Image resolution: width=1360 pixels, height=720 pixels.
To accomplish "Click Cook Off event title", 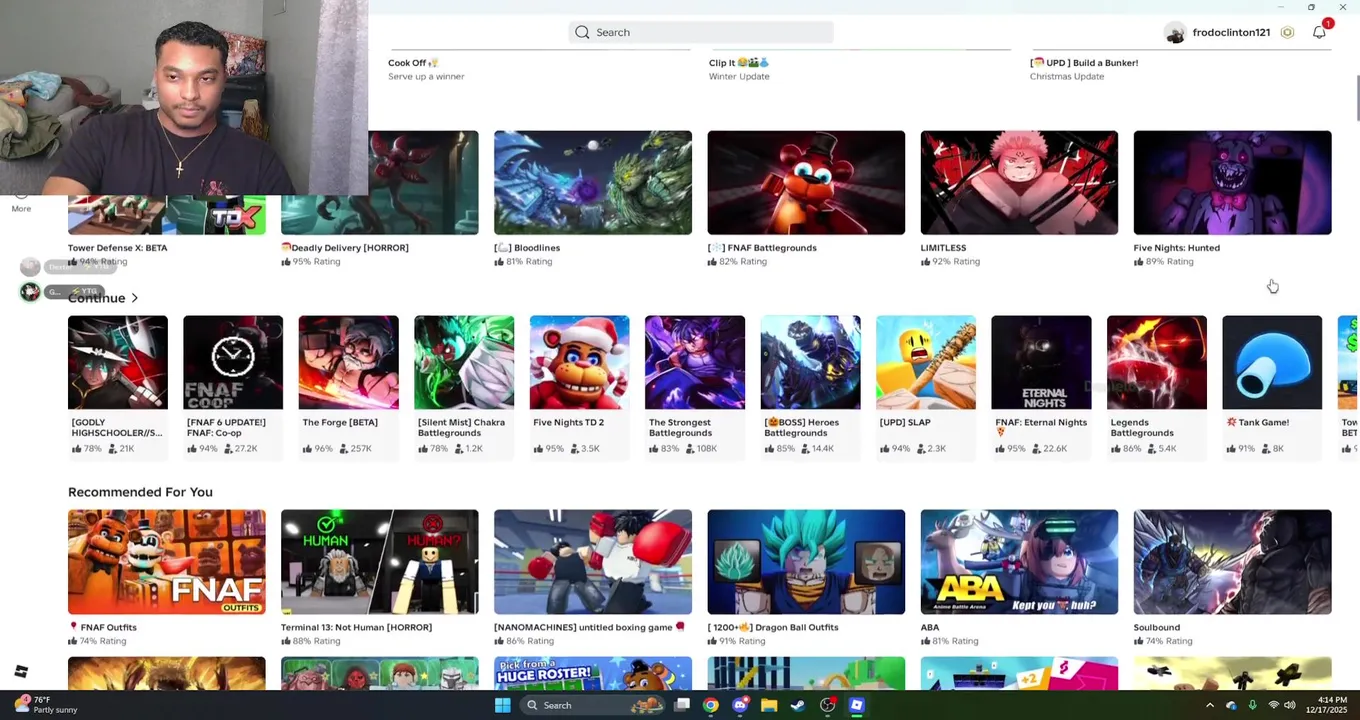I will coord(413,63).
